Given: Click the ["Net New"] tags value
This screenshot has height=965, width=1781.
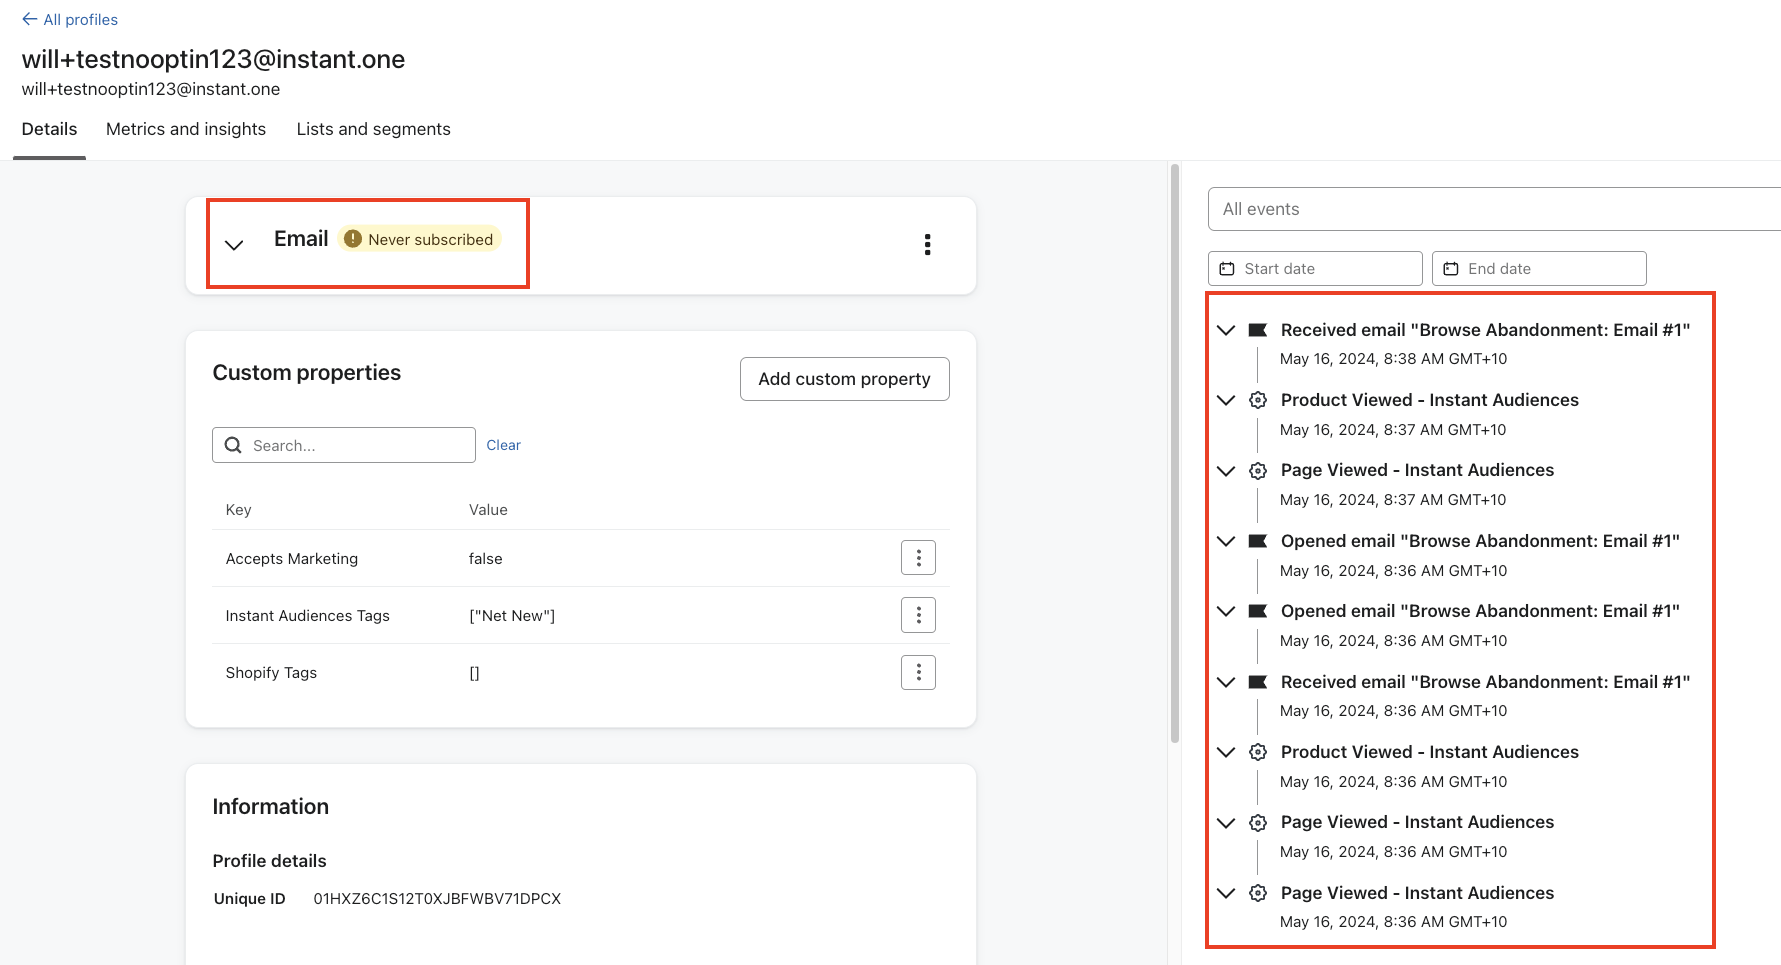Looking at the screenshot, I should tap(512, 616).
